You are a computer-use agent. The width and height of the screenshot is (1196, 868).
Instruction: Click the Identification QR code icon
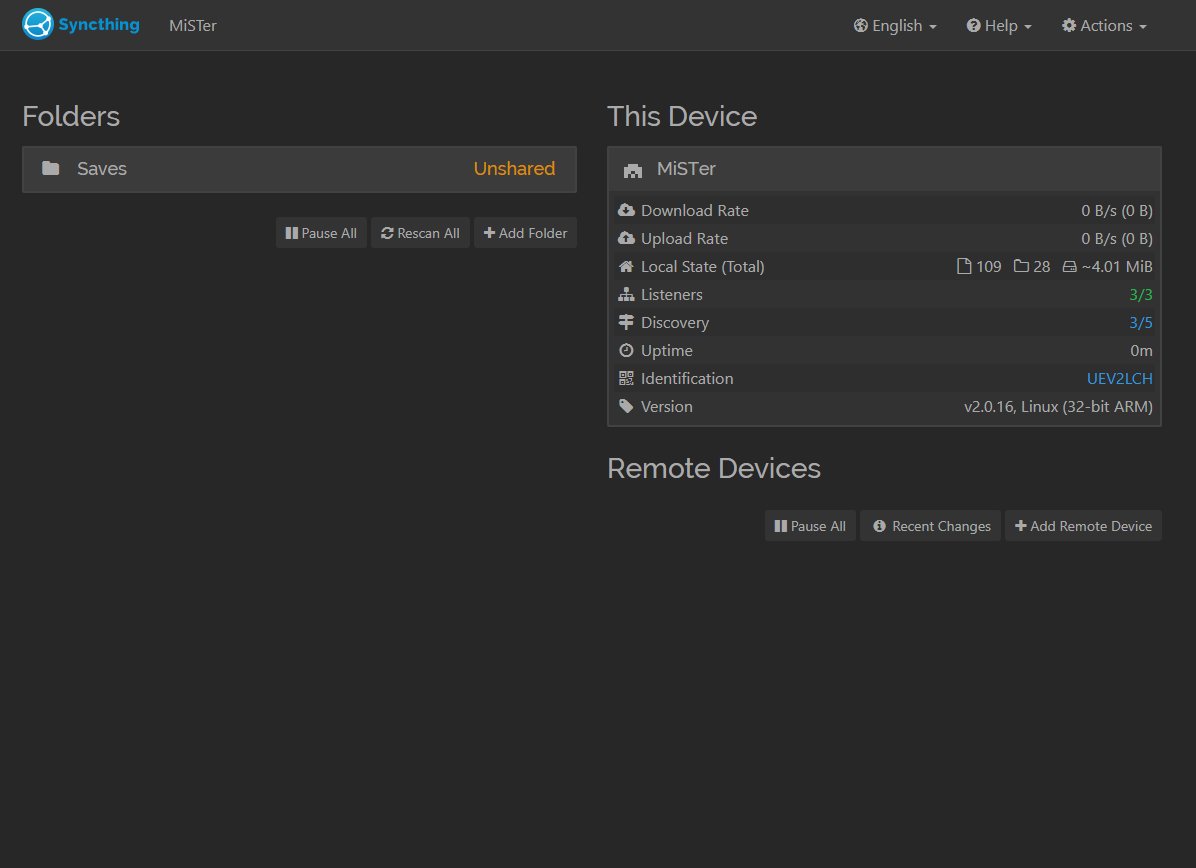[x=626, y=378]
